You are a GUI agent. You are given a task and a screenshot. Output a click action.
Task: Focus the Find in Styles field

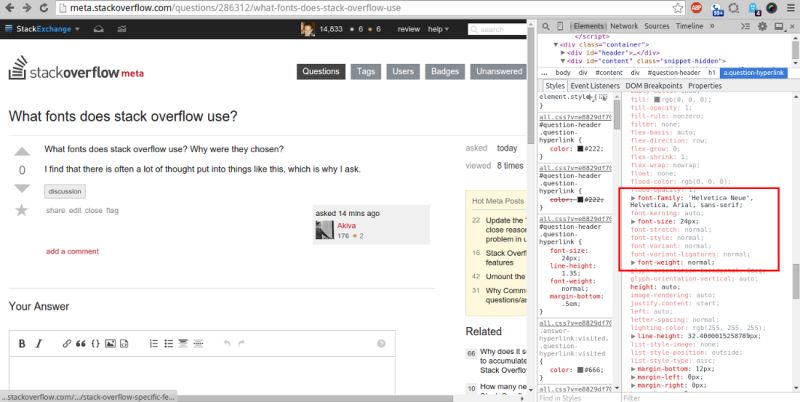579,398
